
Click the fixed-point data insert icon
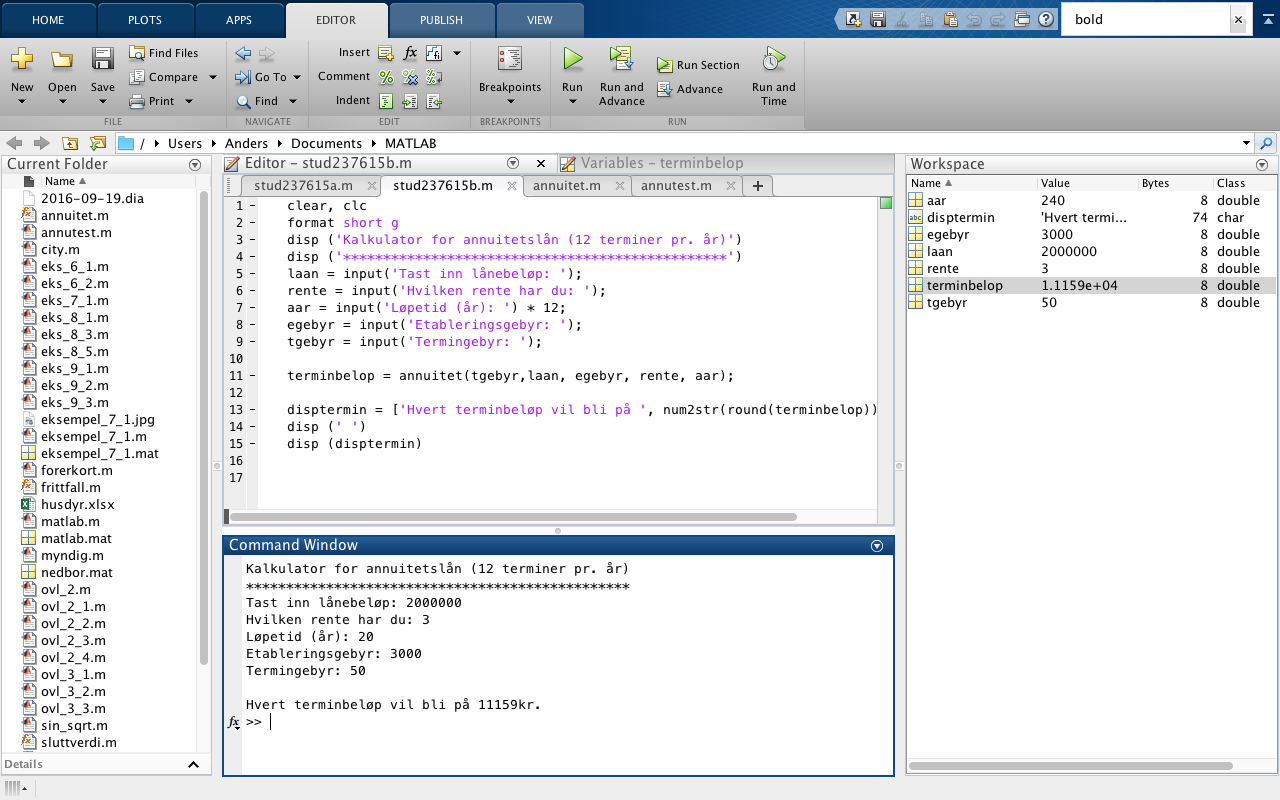coord(434,53)
